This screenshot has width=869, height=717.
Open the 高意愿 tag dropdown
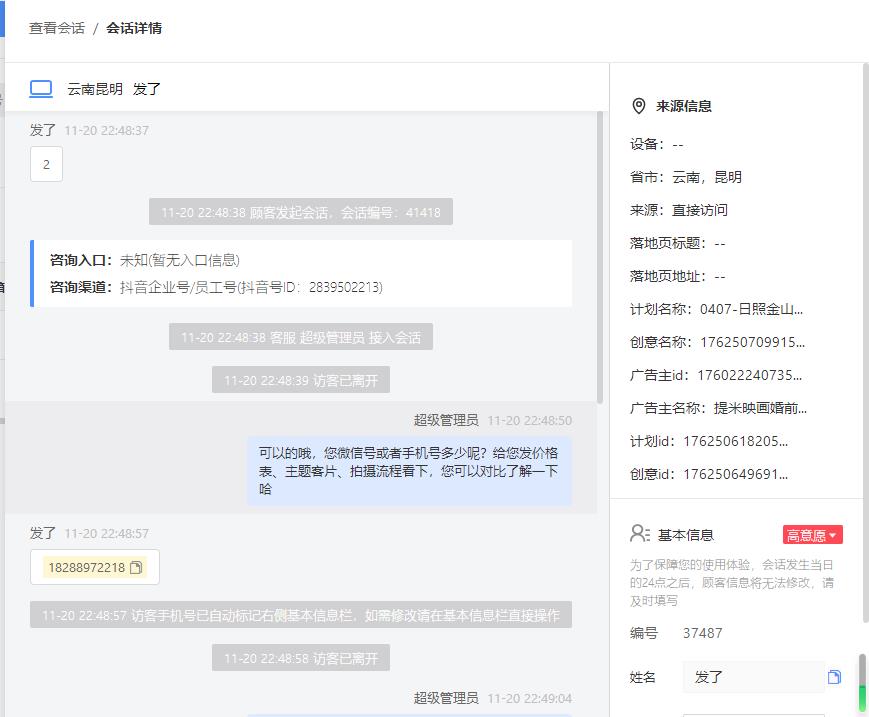pos(812,535)
